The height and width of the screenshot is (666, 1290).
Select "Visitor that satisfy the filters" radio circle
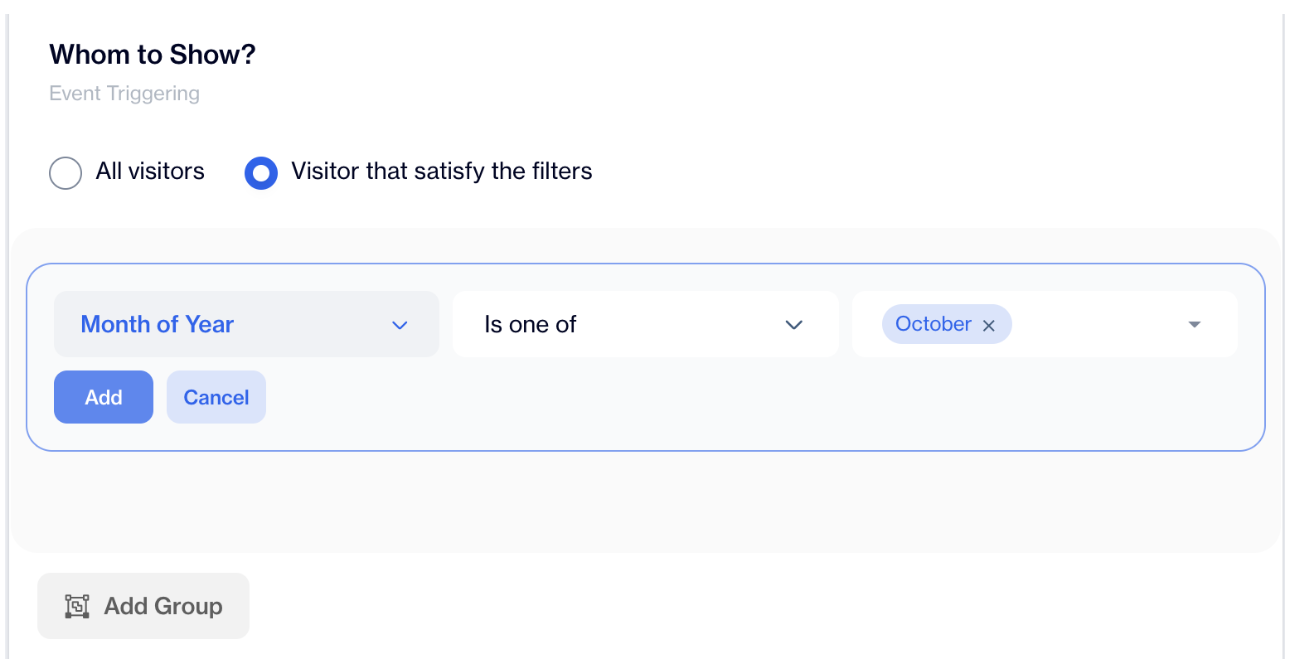tap(261, 173)
